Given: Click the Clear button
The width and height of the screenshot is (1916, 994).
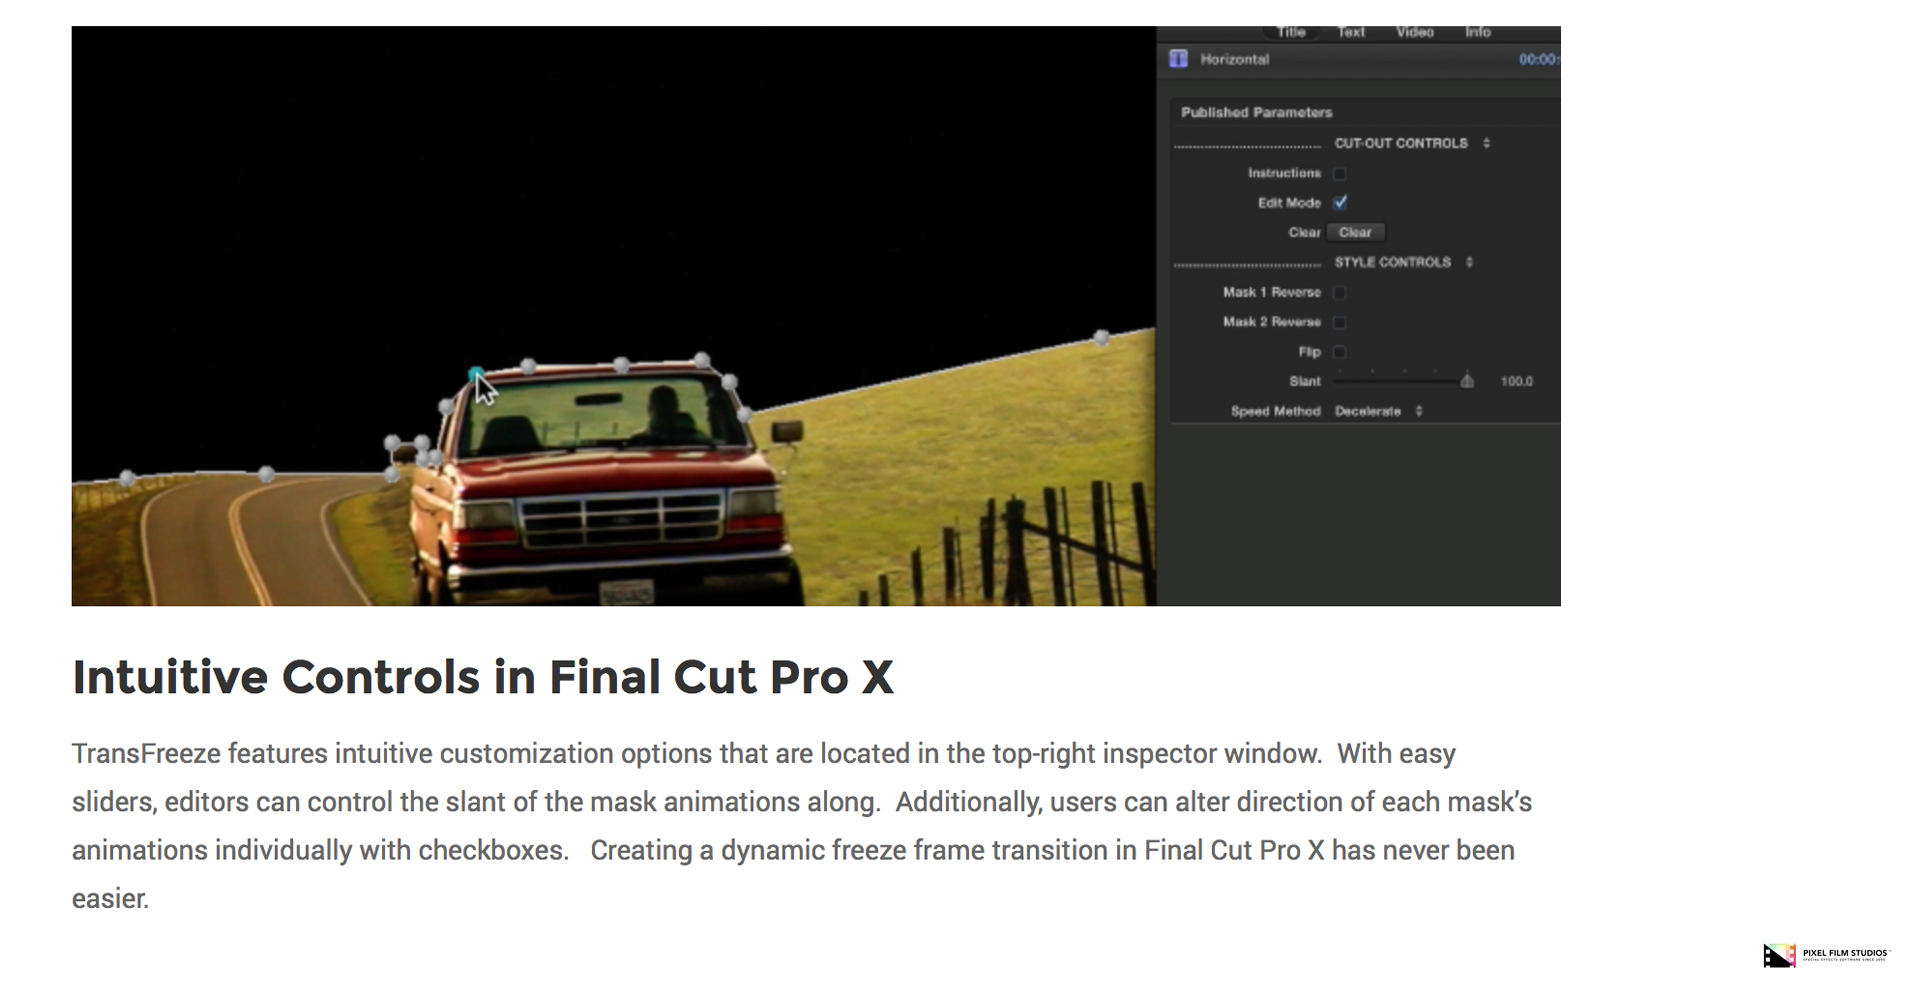Looking at the screenshot, I should [1355, 232].
